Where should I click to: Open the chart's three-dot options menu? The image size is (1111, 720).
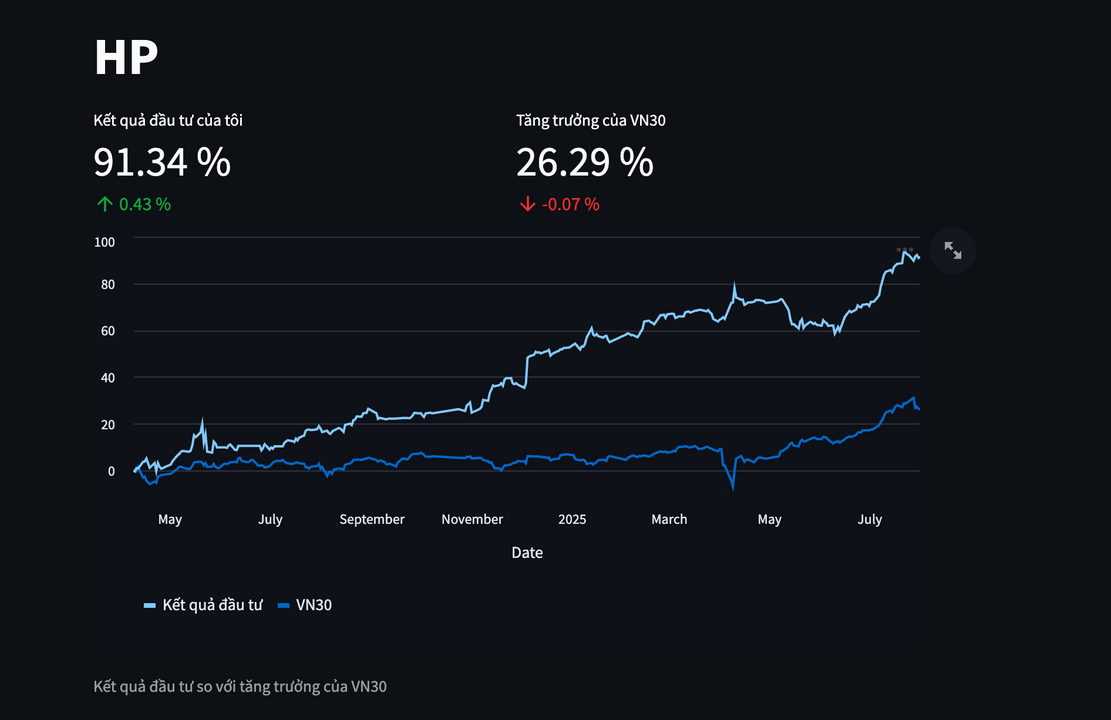pos(904,249)
